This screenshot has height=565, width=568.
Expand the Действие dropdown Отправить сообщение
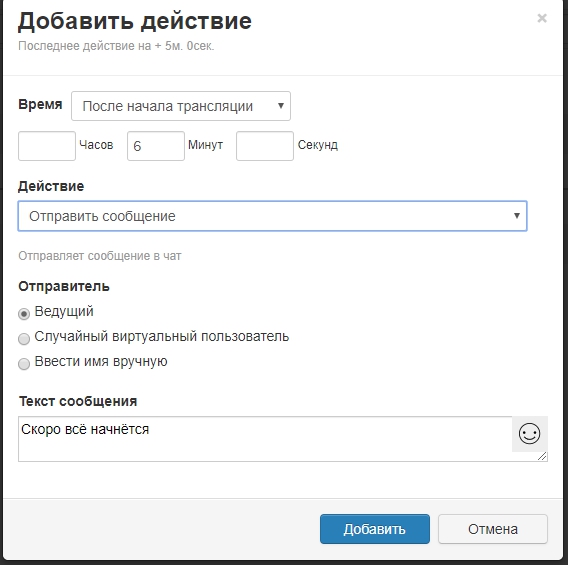272,216
